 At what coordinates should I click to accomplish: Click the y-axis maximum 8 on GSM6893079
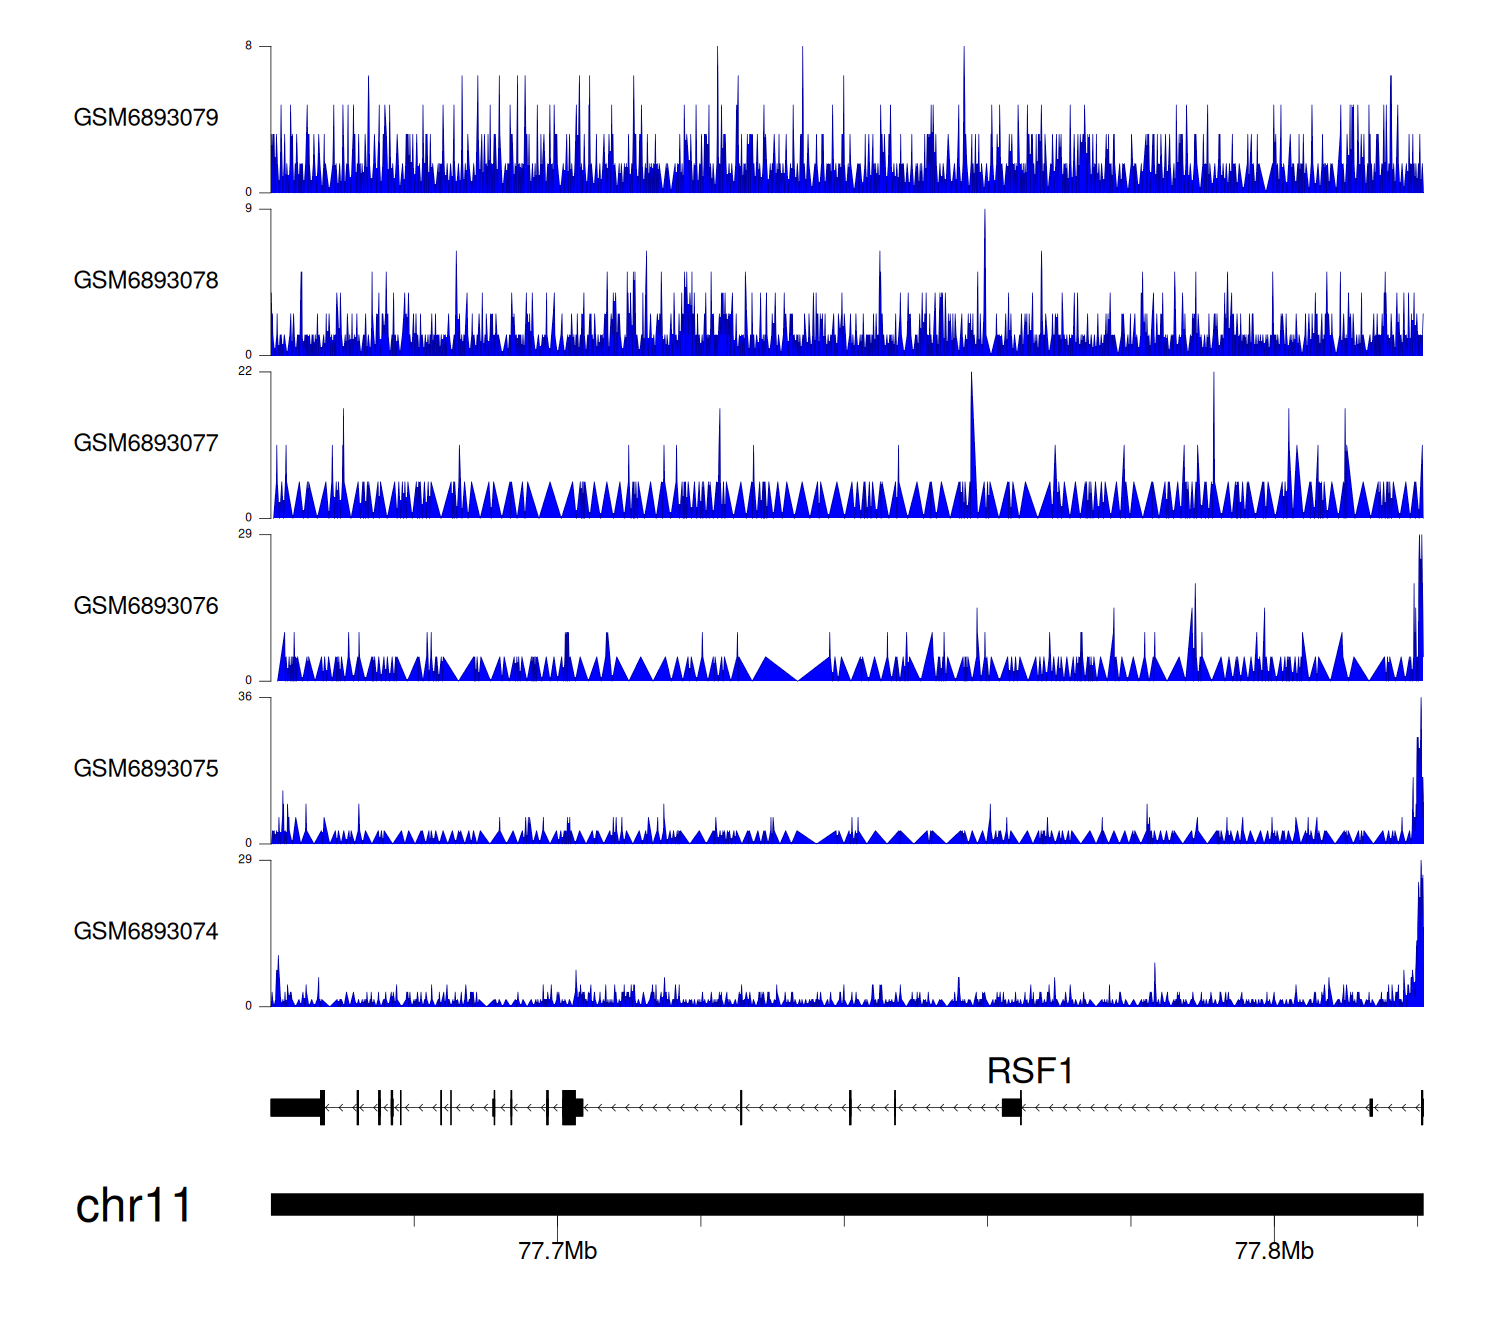pyautogui.click(x=249, y=46)
